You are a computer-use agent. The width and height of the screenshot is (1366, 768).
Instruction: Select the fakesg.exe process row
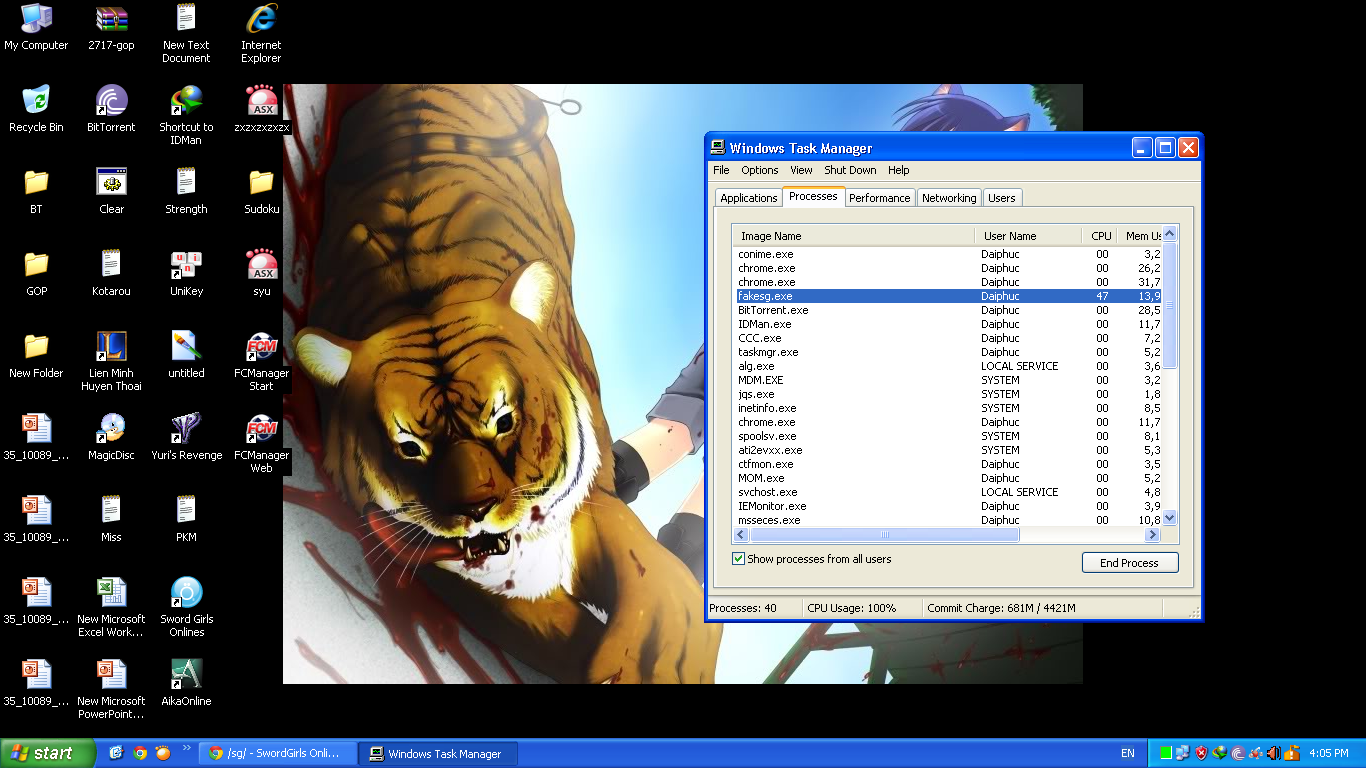947,296
